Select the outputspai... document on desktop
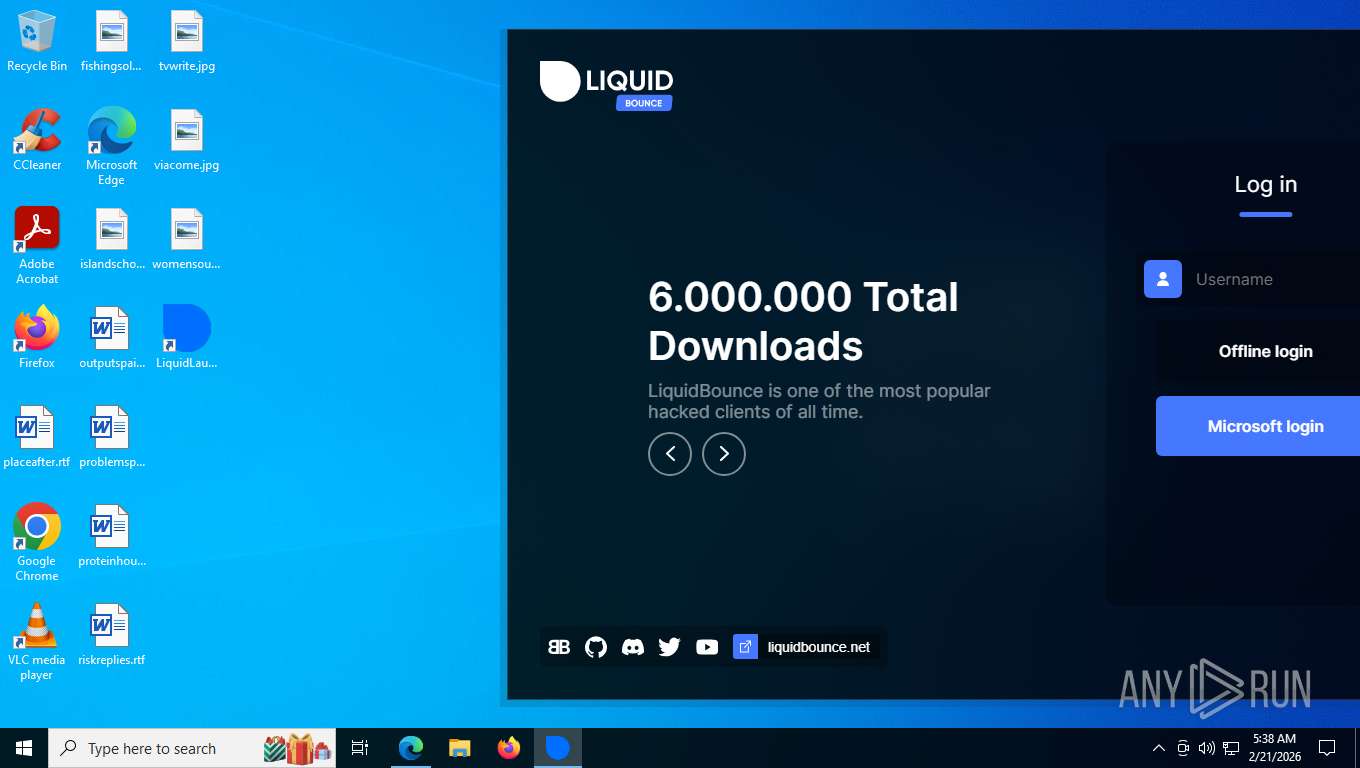The height and width of the screenshot is (768, 1360). pos(111,338)
